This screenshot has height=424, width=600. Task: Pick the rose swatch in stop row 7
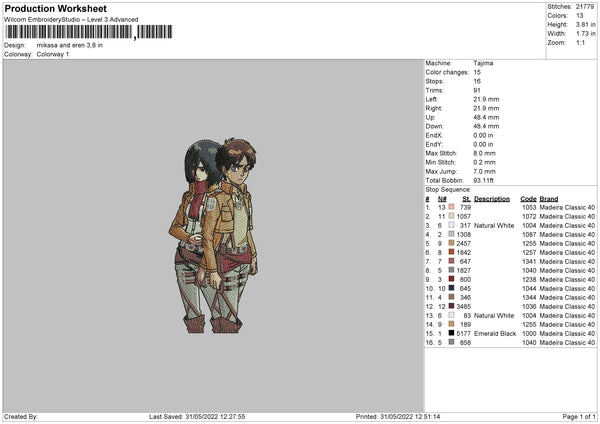coord(452,261)
